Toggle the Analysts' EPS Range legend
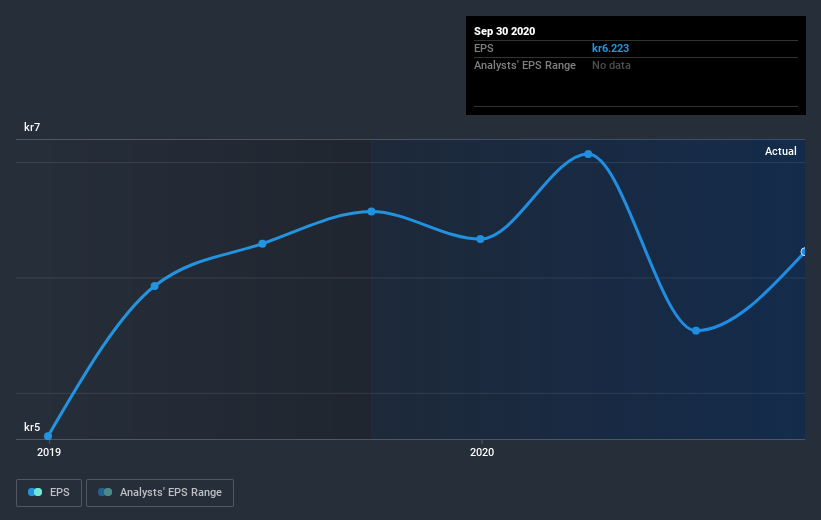Screen dimensions: 821x520 coord(160,493)
